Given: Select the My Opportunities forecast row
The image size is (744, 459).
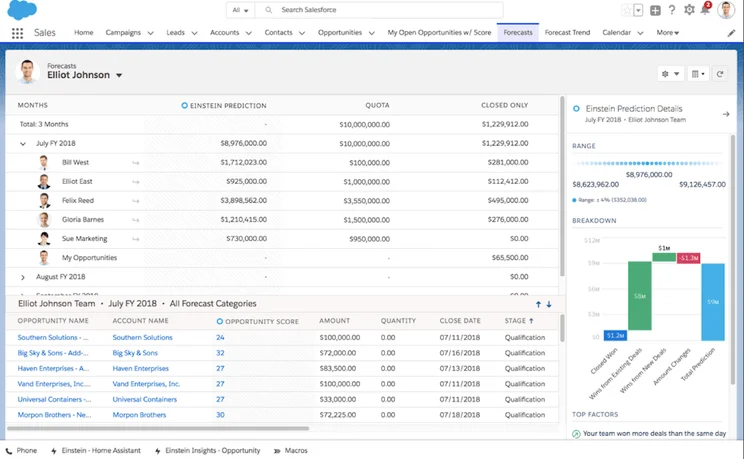Looking at the screenshot, I should (282, 258).
